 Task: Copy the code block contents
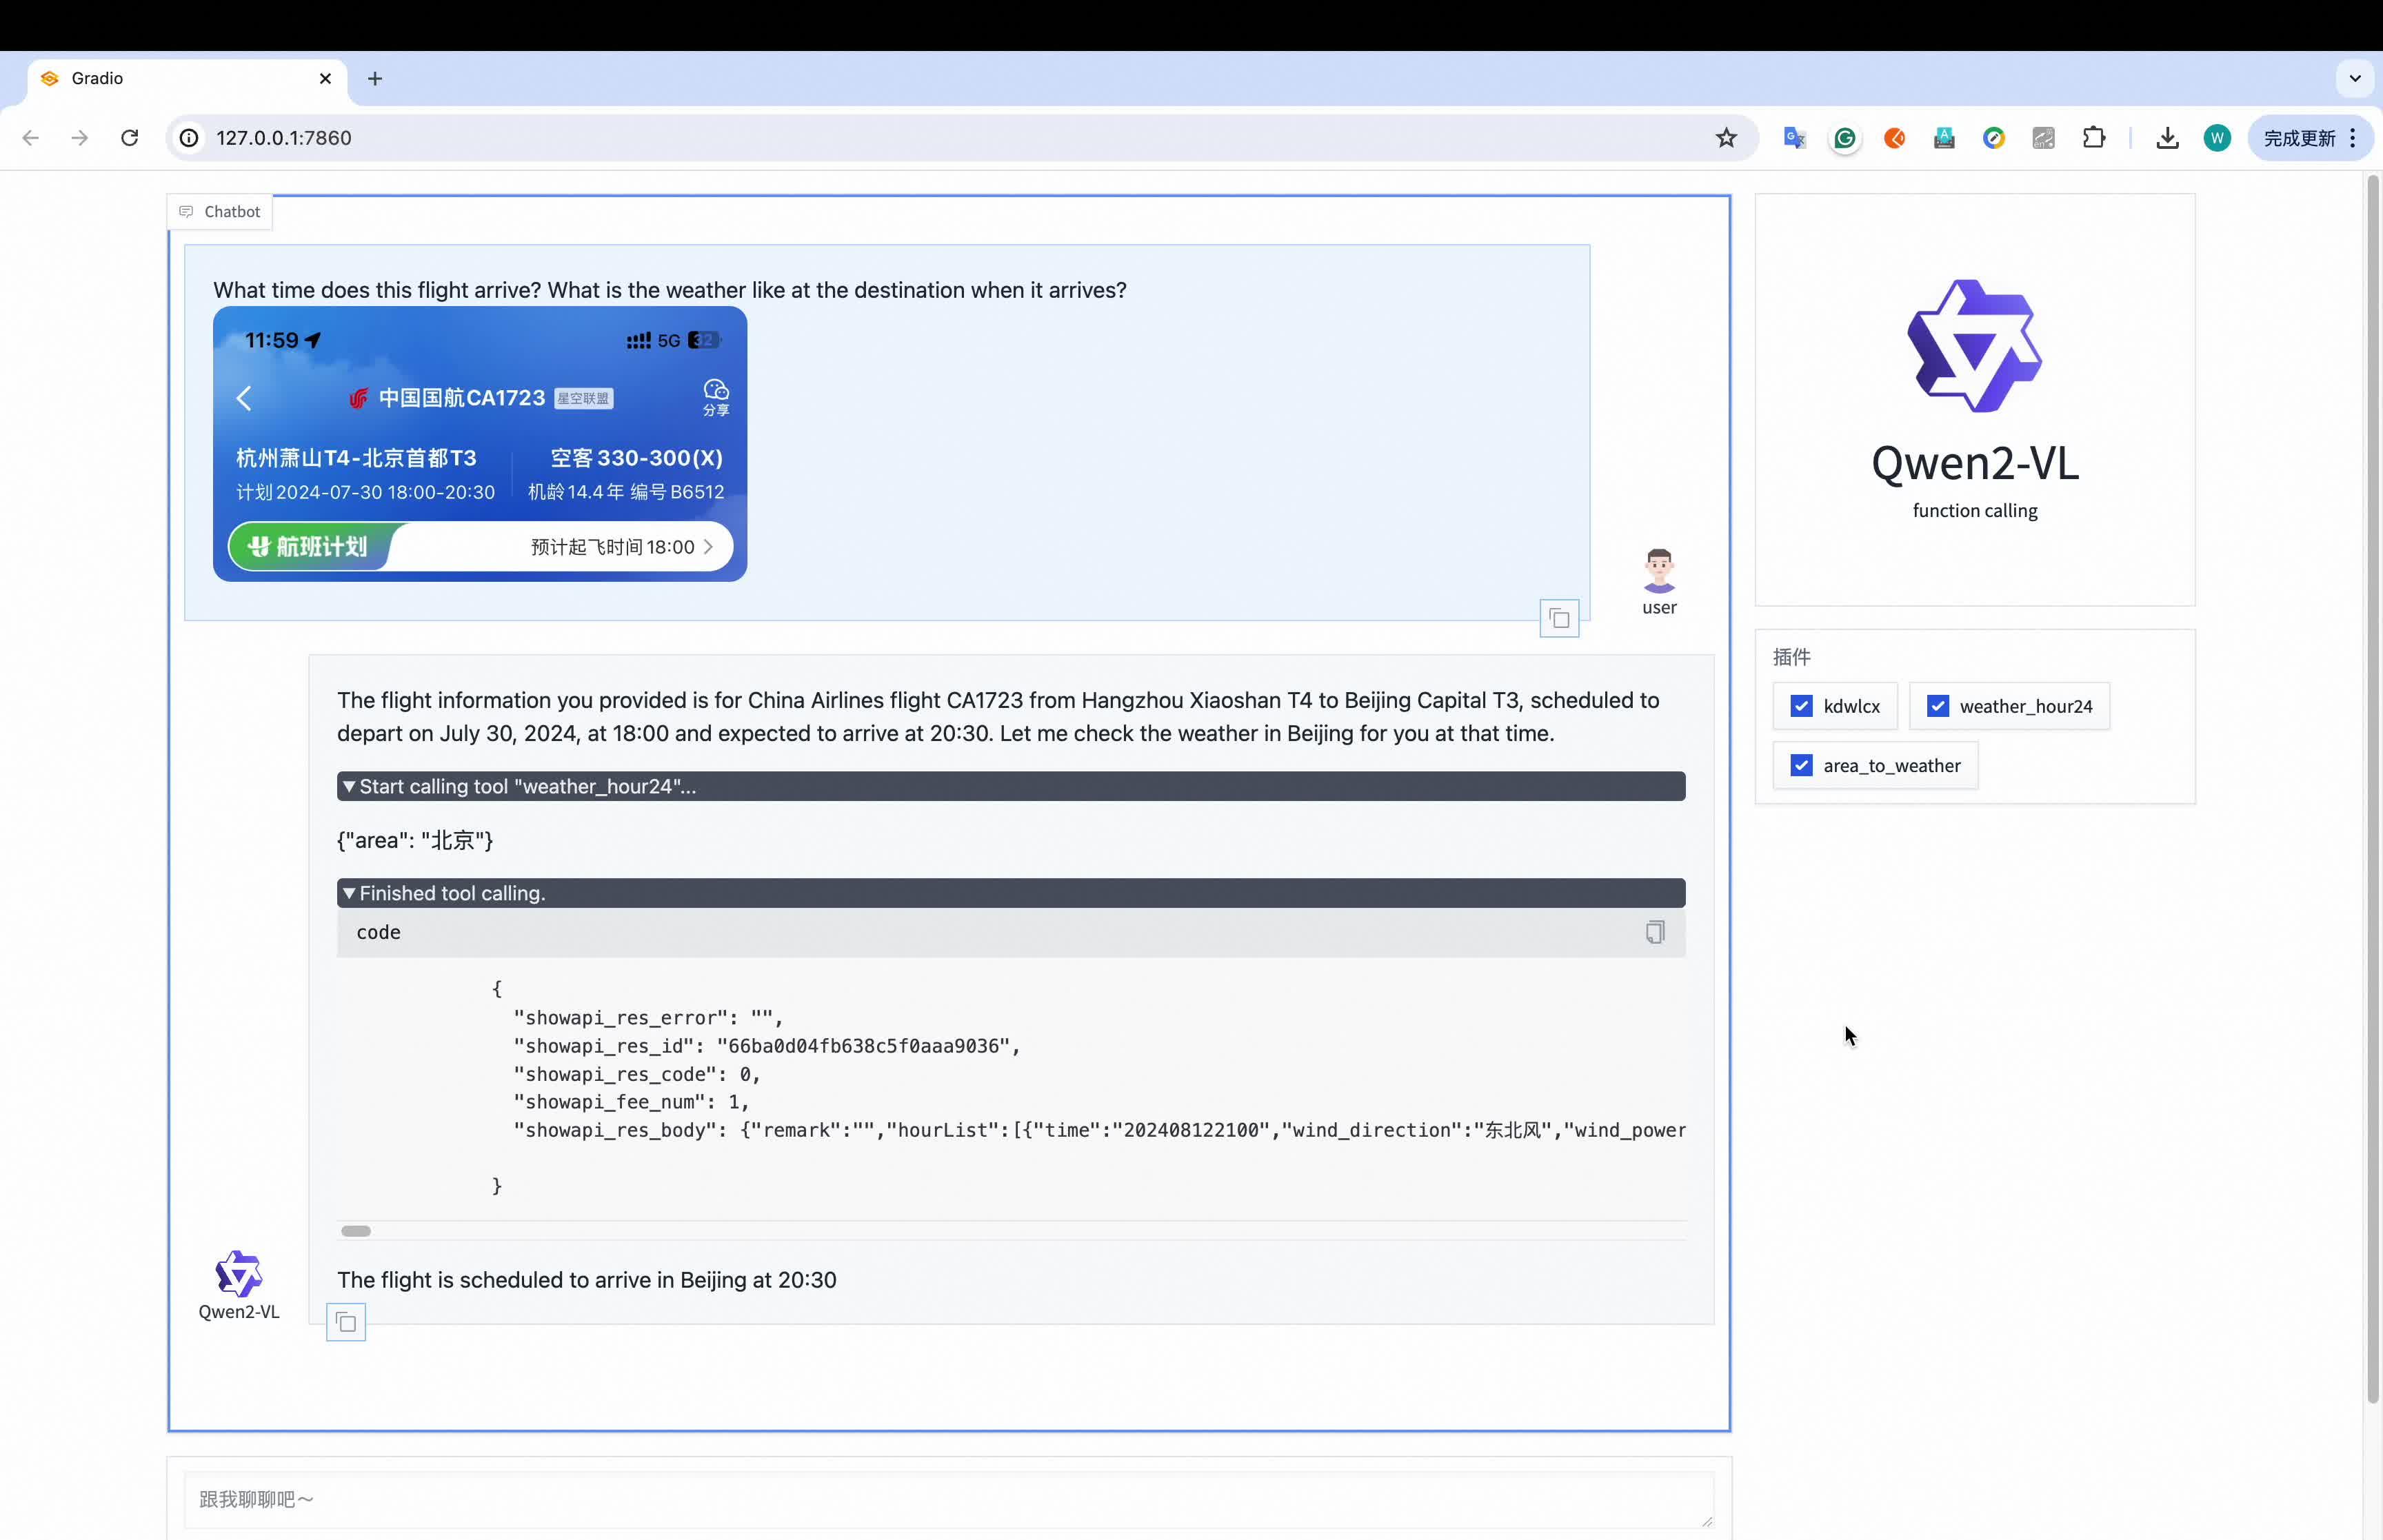tap(1655, 932)
